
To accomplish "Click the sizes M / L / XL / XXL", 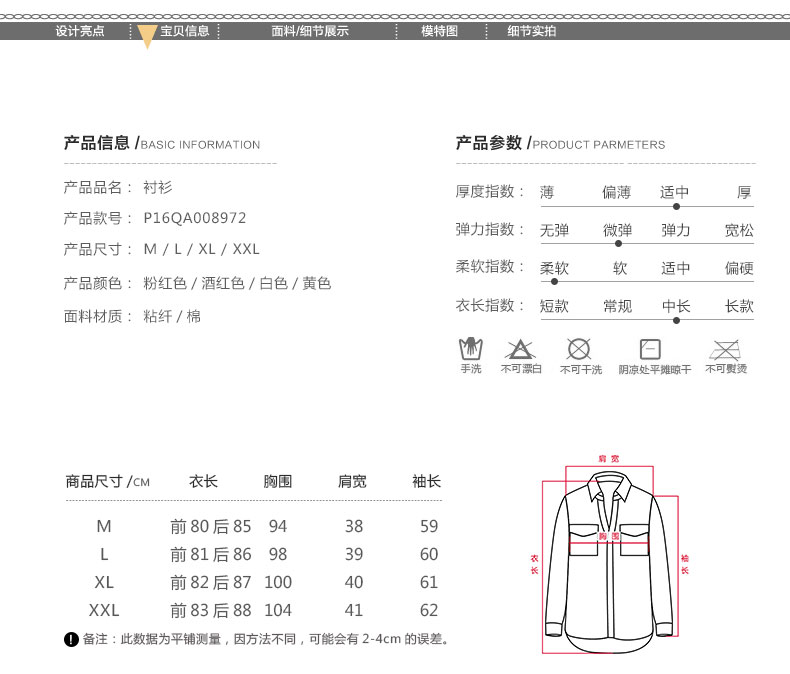I will [202, 249].
